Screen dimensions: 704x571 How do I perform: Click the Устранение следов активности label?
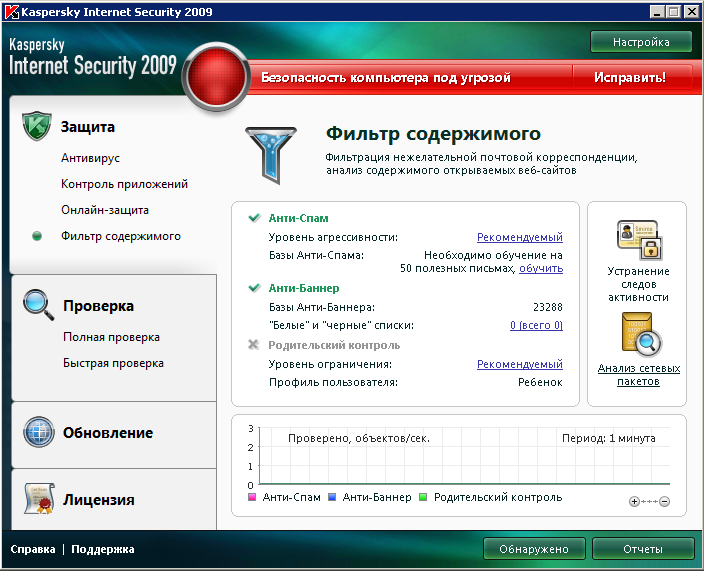click(638, 284)
